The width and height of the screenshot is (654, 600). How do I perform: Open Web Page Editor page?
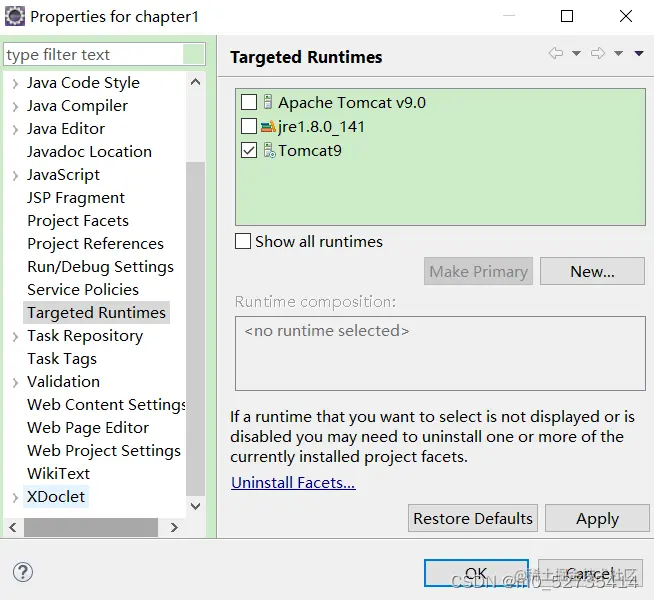tap(88, 428)
